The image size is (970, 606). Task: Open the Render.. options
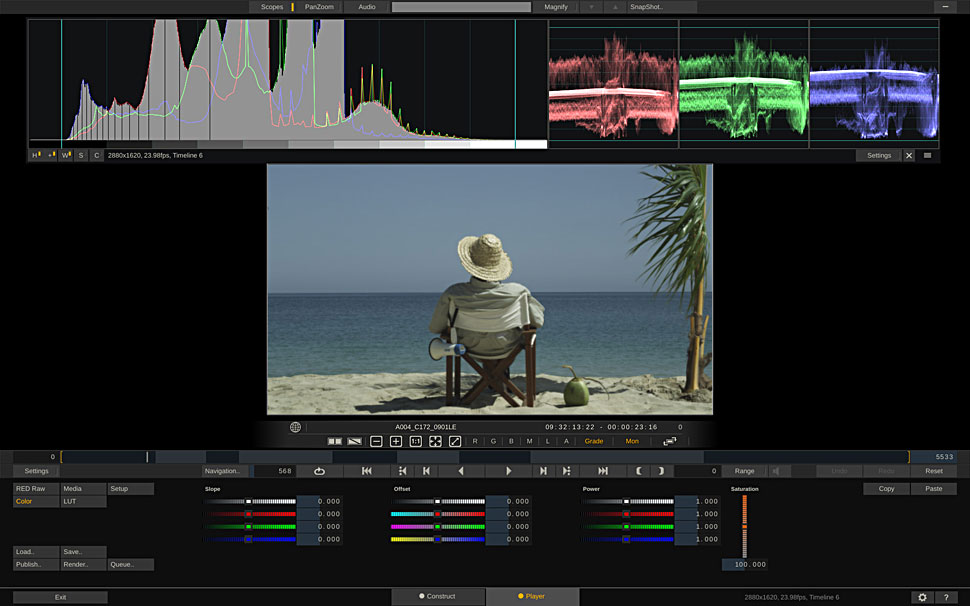pyautogui.click(x=83, y=564)
